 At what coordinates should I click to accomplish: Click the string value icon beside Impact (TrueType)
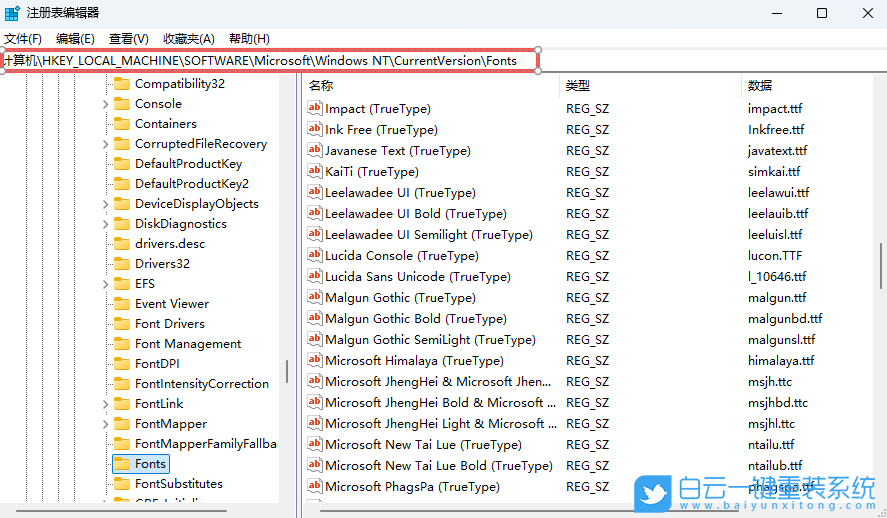click(314, 109)
